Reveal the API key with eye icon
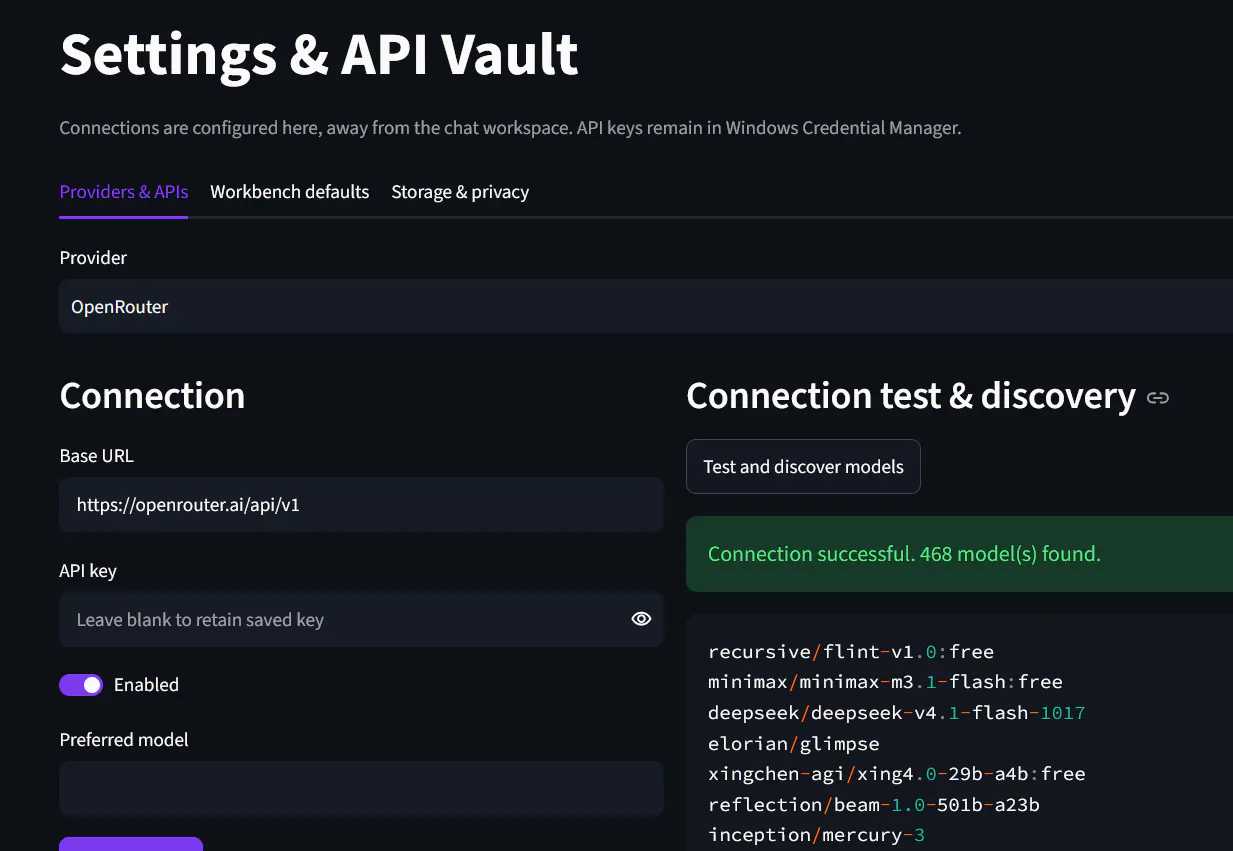This screenshot has height=851, width=1233. tap(641, 619)
